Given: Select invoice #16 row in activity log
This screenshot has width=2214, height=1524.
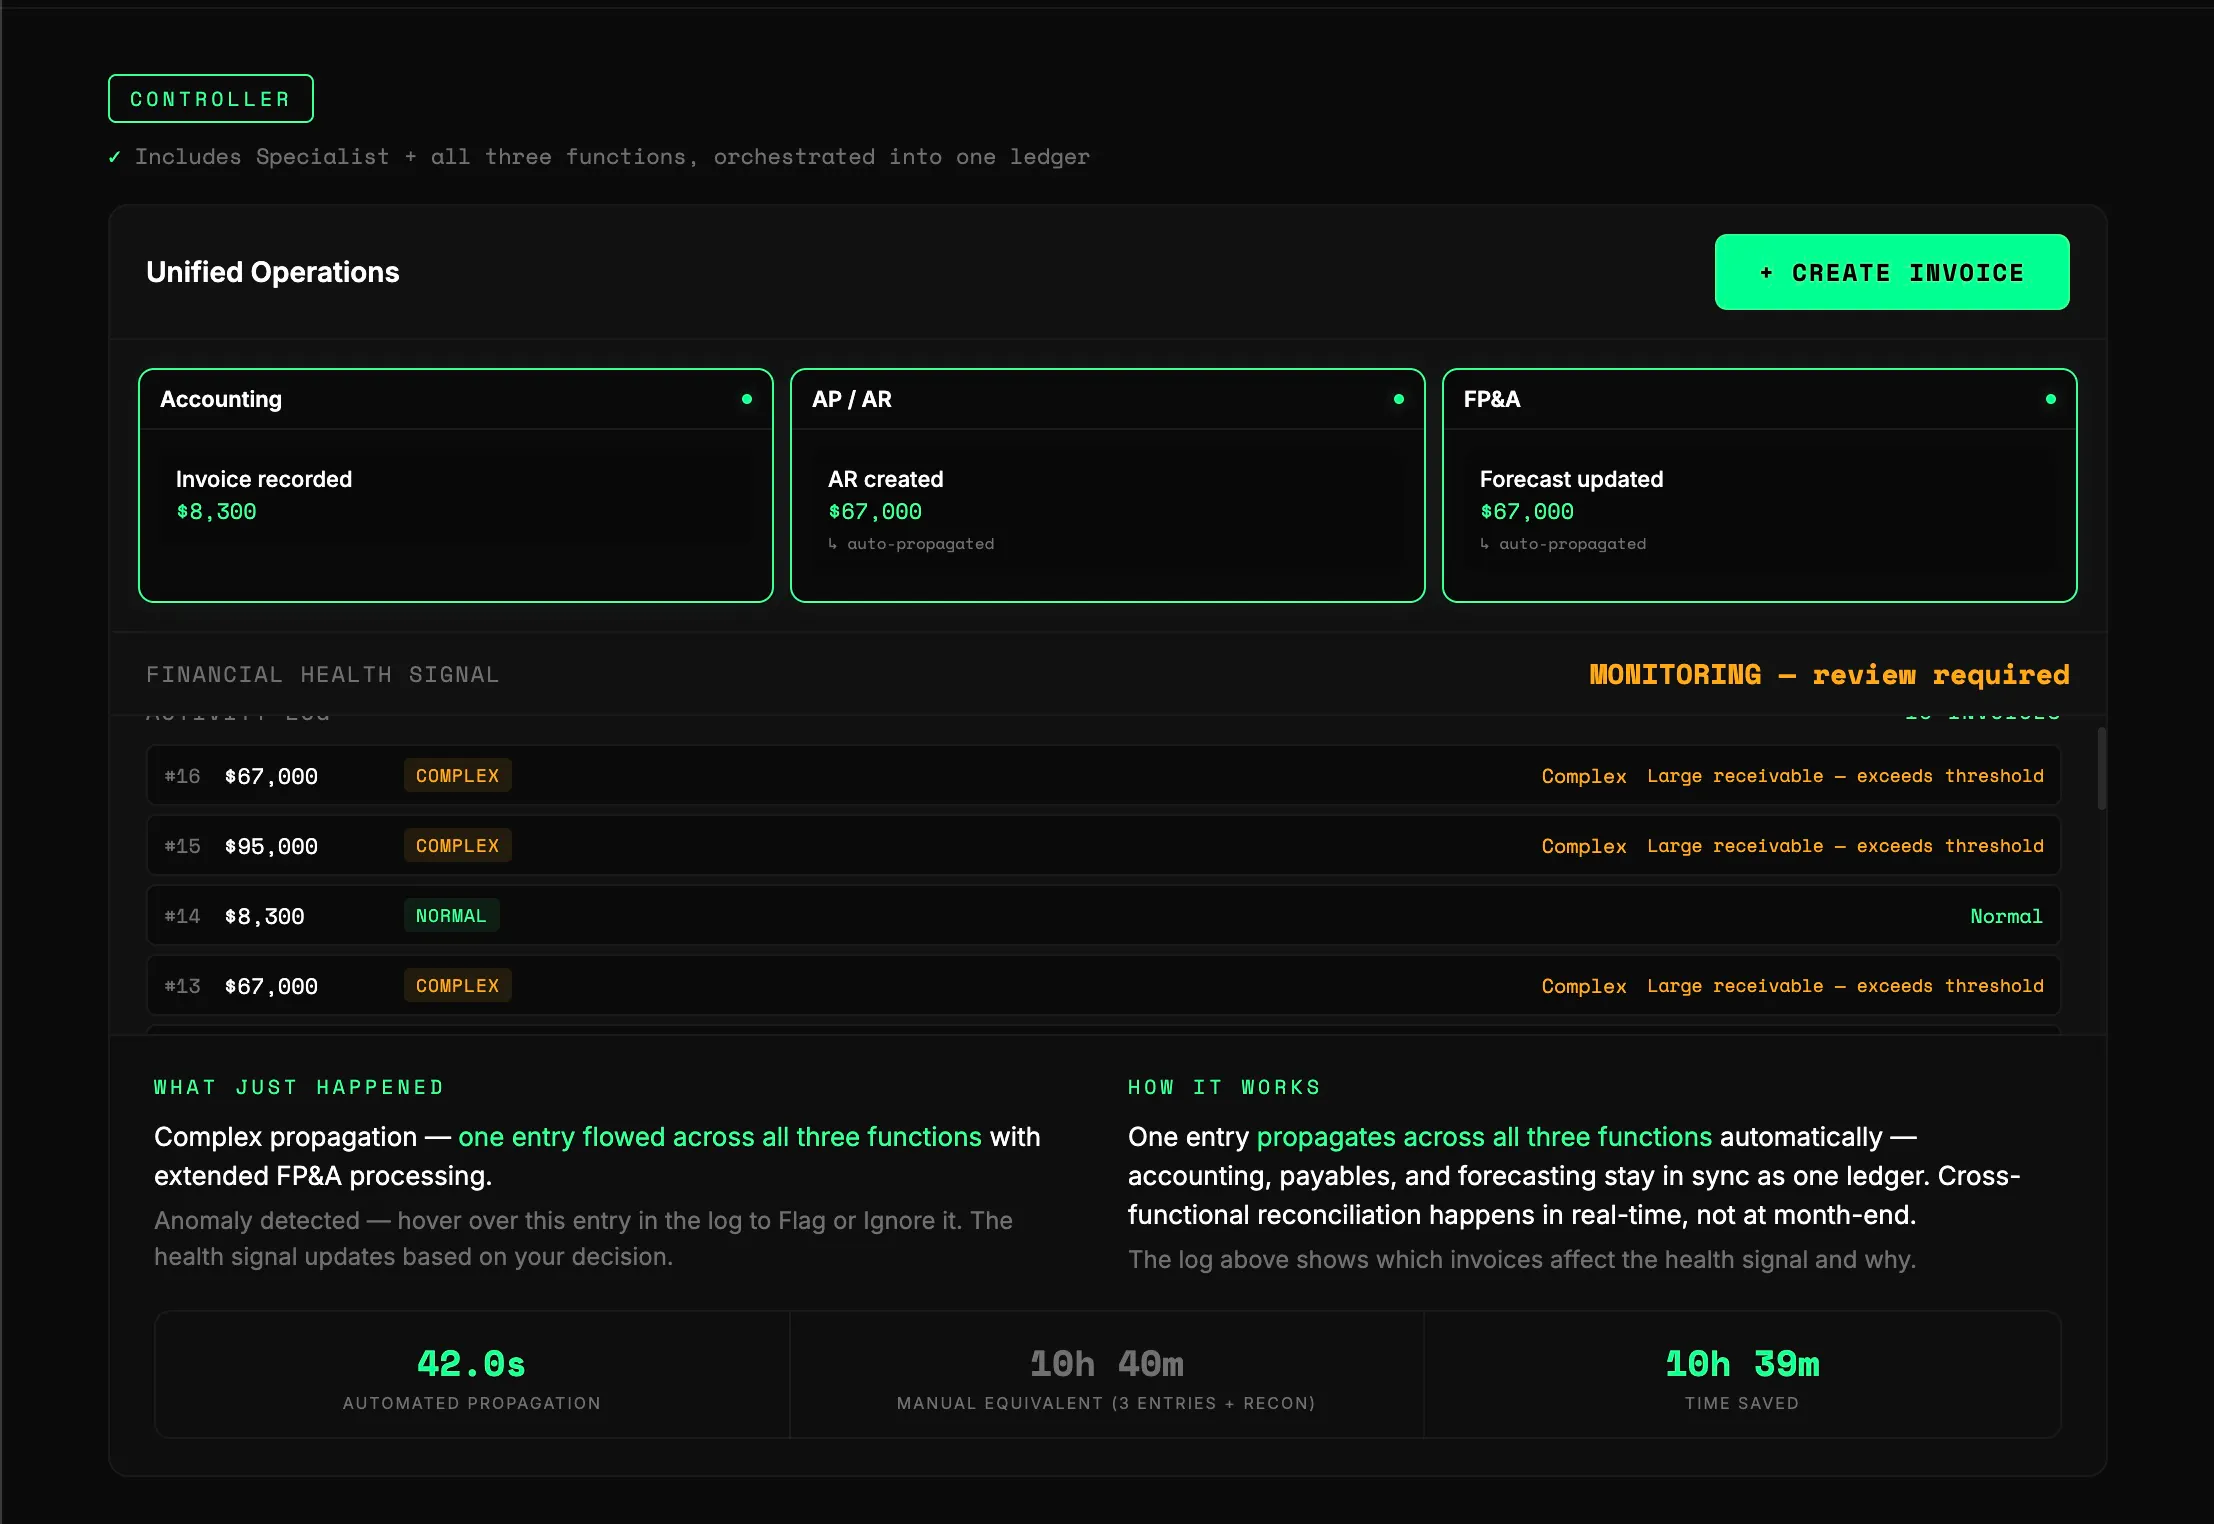Looking at the screenshot, I should tap(1103, 776).
